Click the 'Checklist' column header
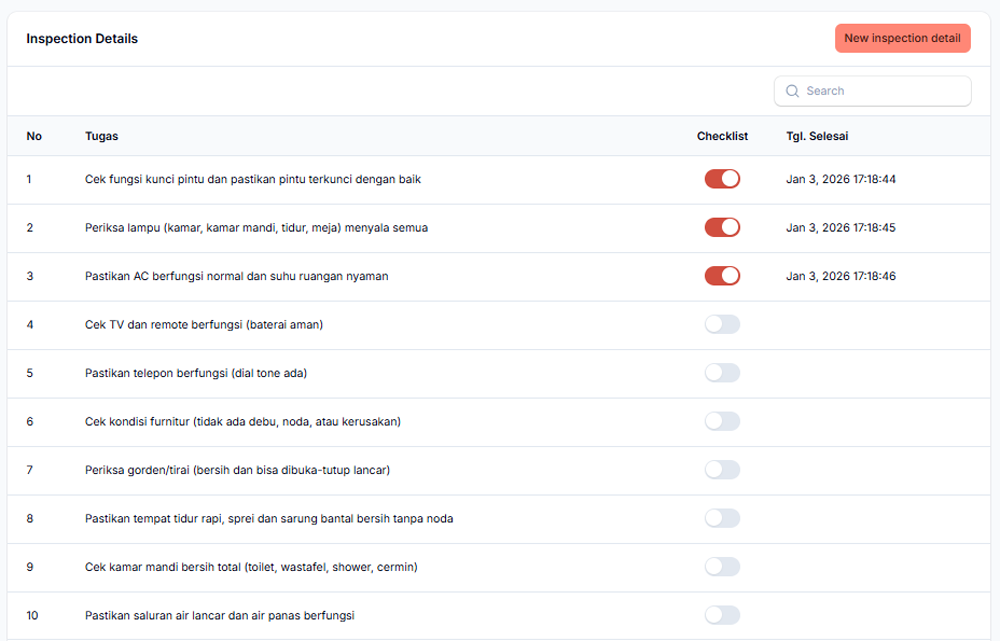This screenshot has height=641, width=1000. [722, 136]
